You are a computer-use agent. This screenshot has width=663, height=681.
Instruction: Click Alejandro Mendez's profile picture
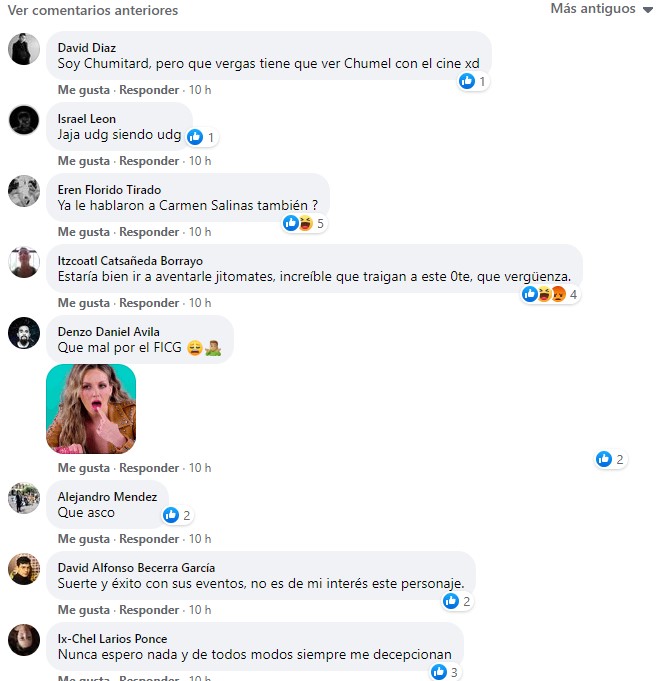(x=24, y=498)
